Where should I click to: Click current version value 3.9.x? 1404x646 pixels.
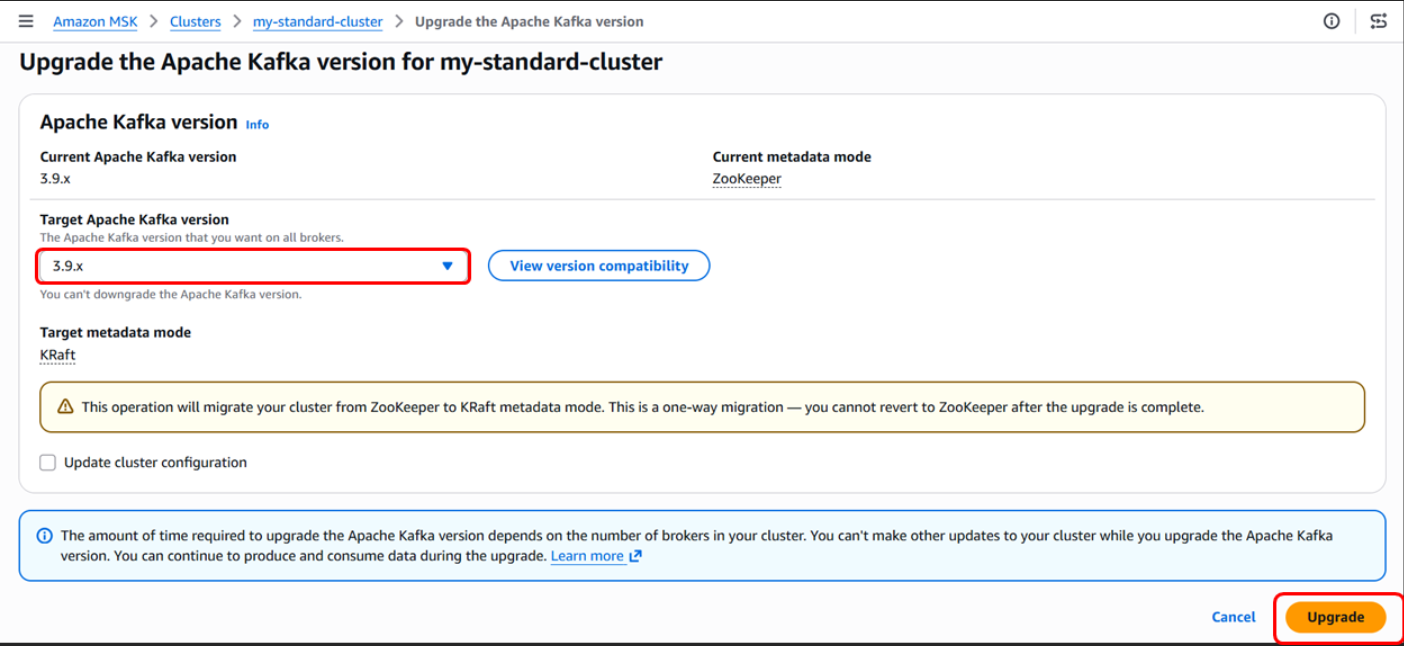pyautogui.click(x=55, y=179)
